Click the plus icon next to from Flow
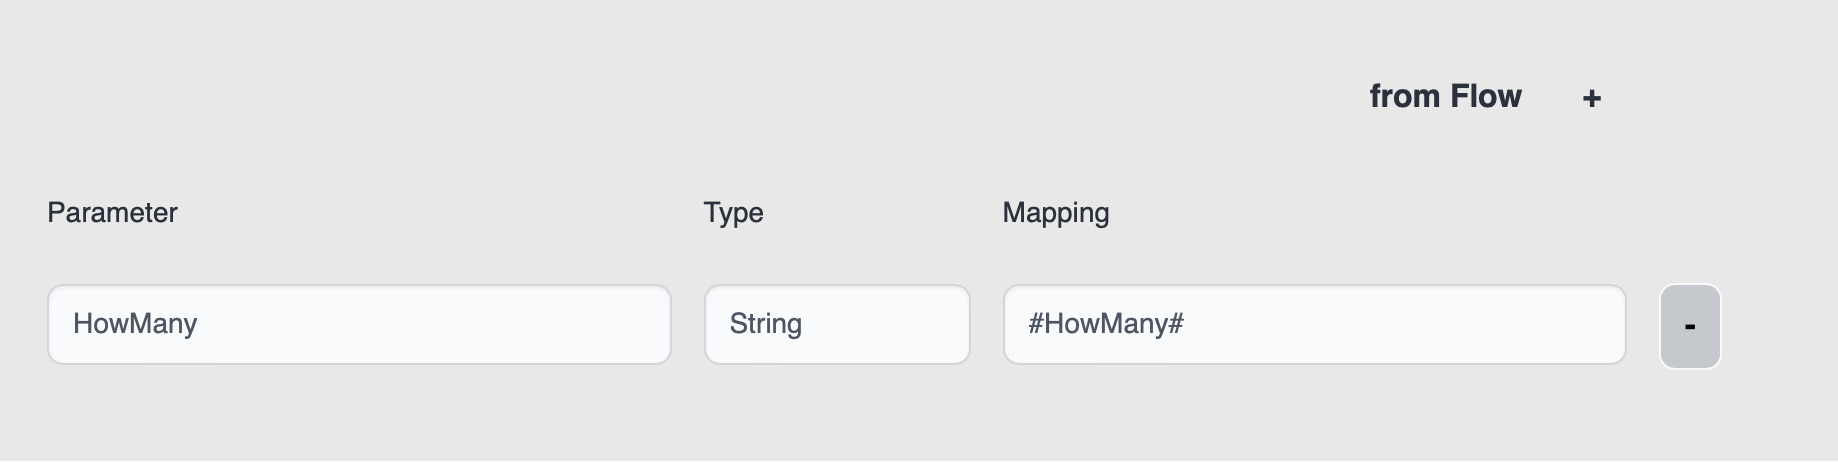This screenshot has width=1838, height=462. coord(1591,98)
